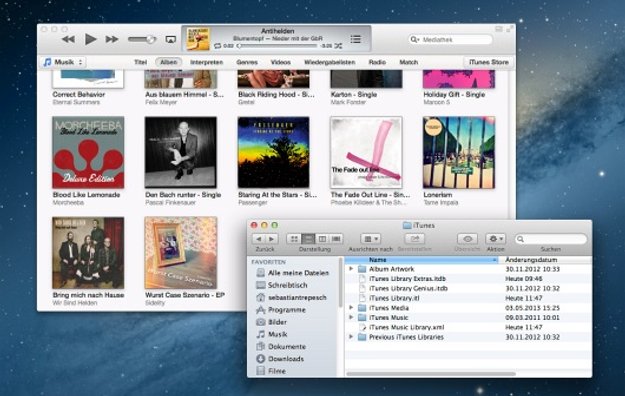Skip to next track with forward button
Screen dimensions: 625x396
click(112, 39)
